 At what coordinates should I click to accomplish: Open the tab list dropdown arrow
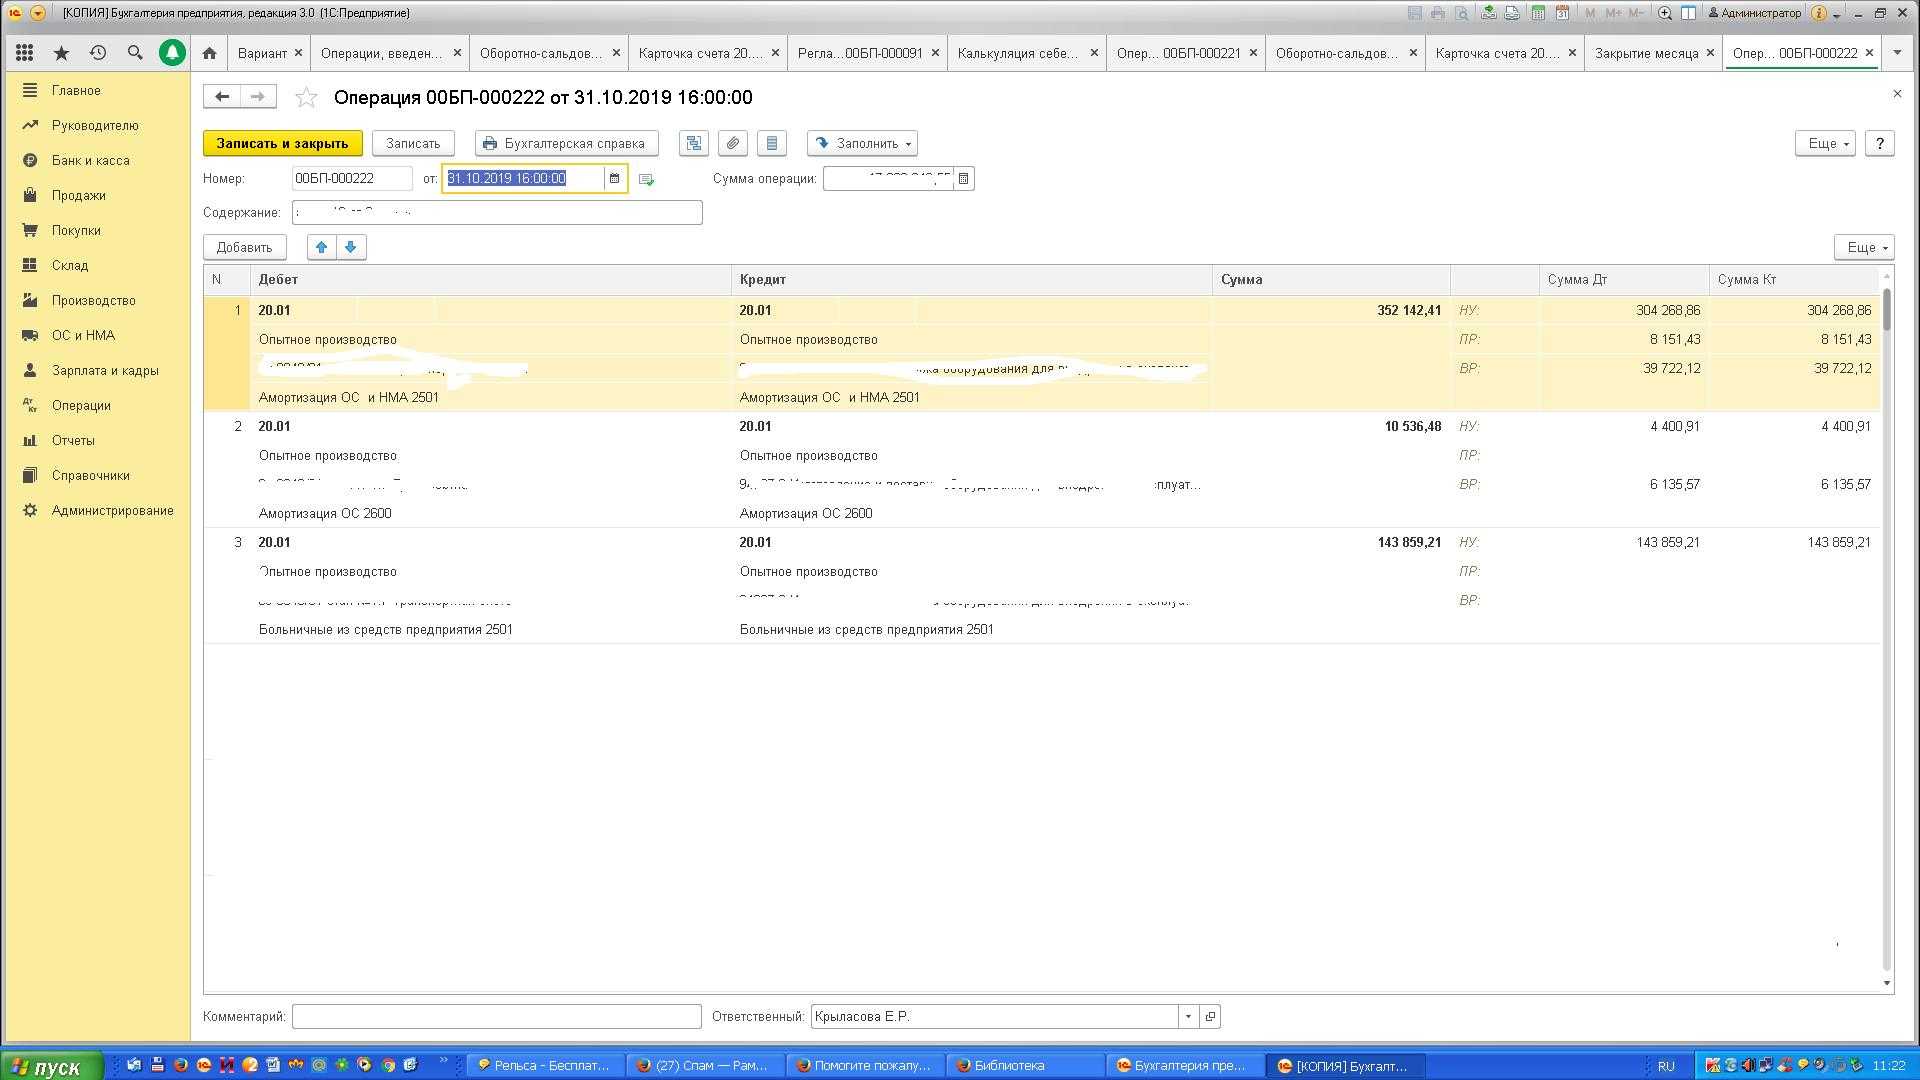(x=1896, y=53)
